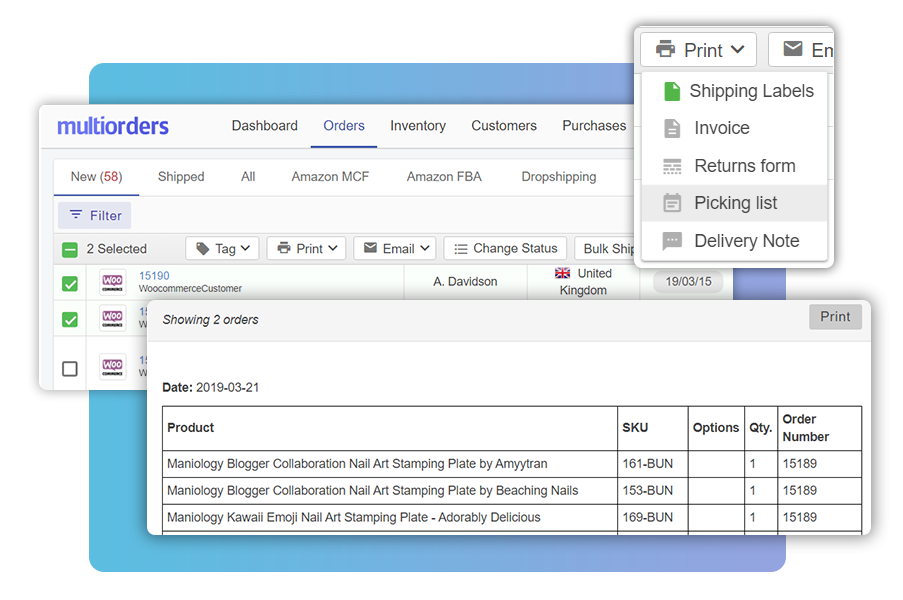The width and height of the screenshot is (903, 600).
Task: Click the tag icon in Tag button
Action: coord(202,249)
